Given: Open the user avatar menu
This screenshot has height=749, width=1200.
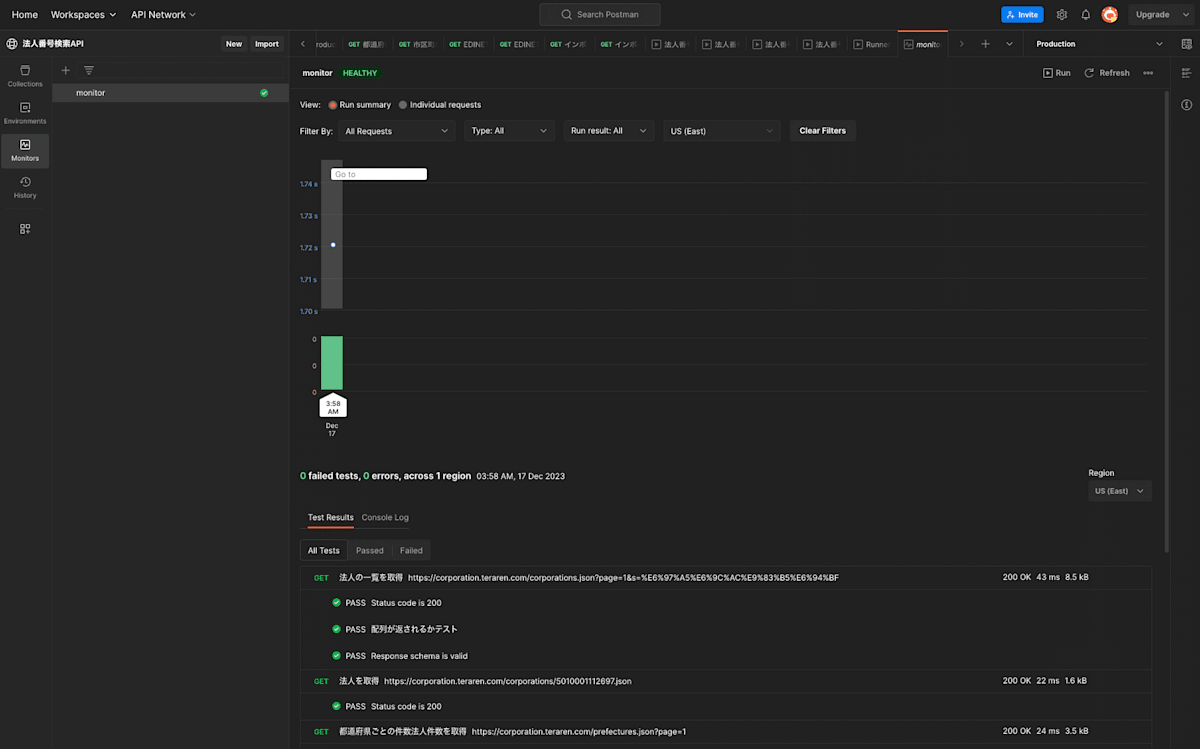Looking at the screenshot, I should pos(1110,15).
